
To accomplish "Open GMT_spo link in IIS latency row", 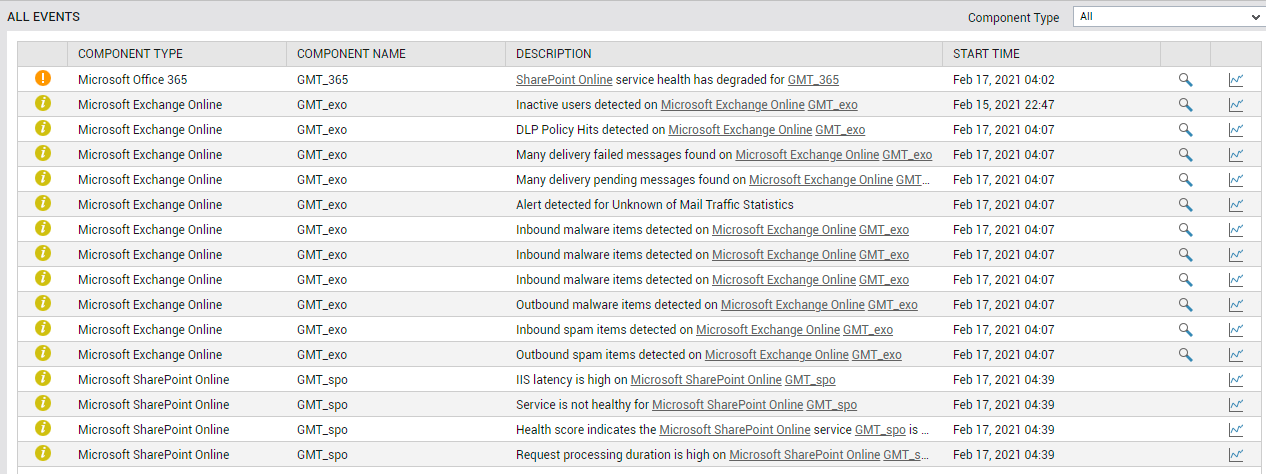I will [810, 380].
